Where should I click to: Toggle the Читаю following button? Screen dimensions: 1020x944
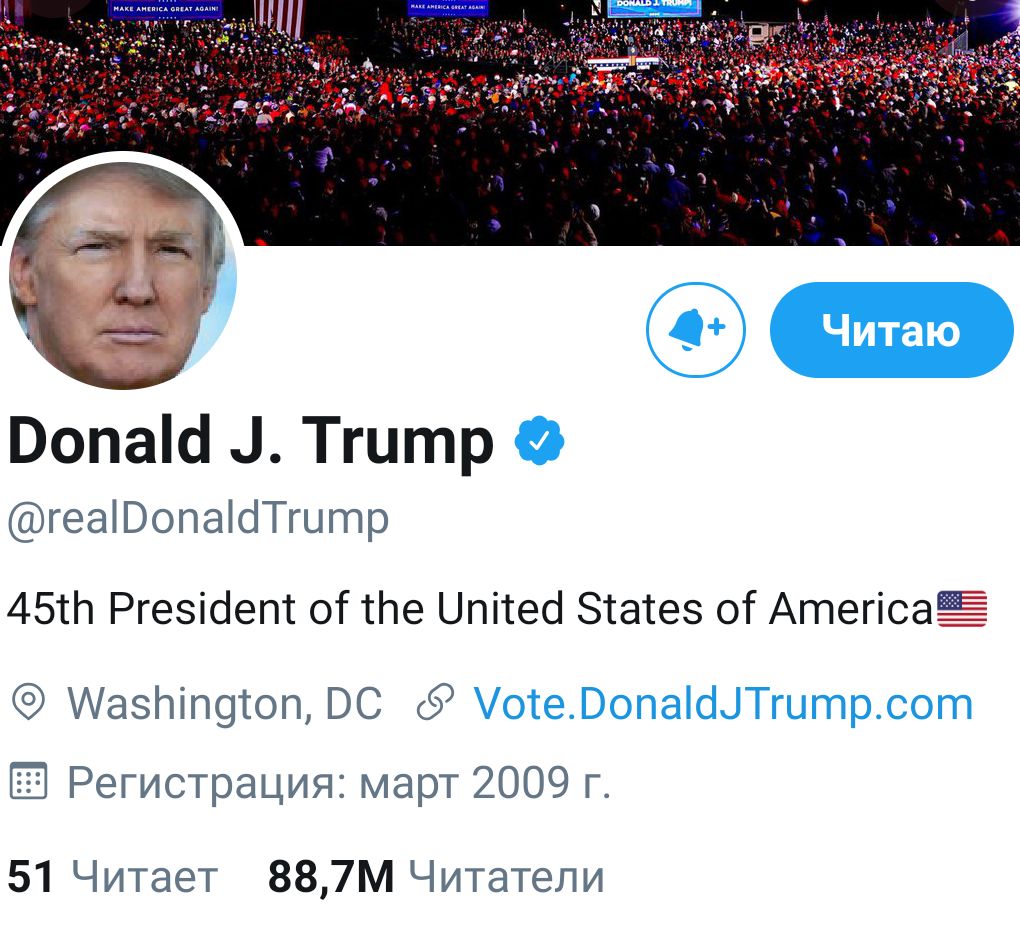[x=891, y=330]
